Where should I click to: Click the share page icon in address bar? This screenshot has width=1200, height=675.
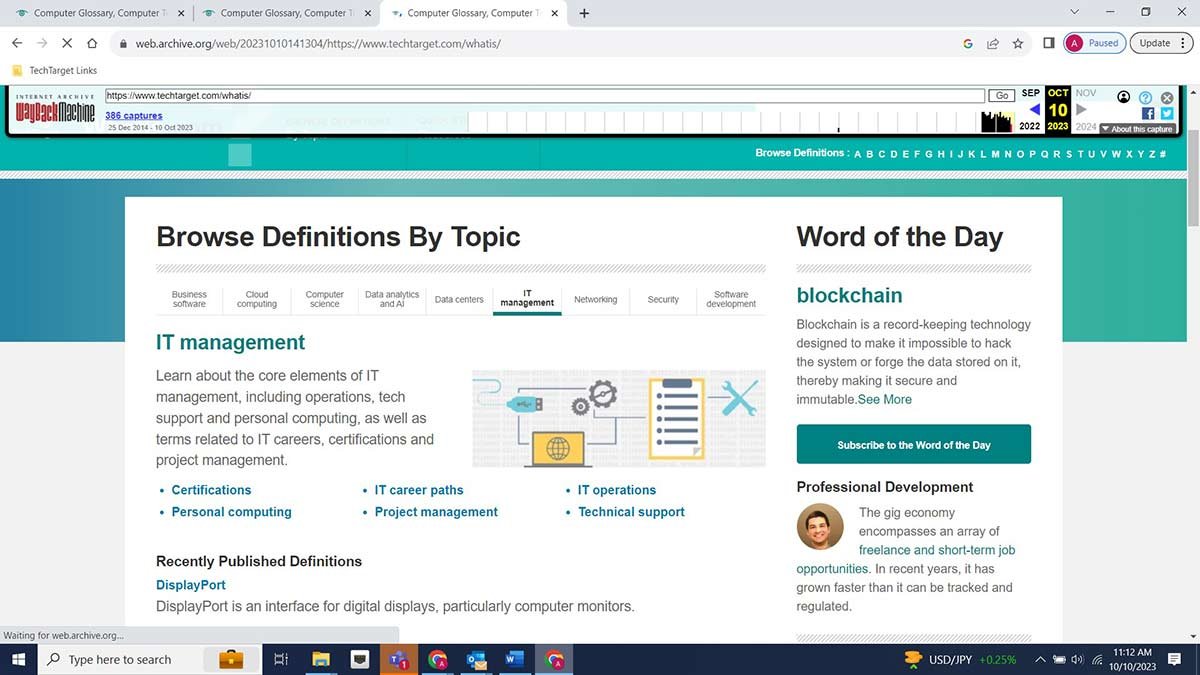(x=993, y=43)
